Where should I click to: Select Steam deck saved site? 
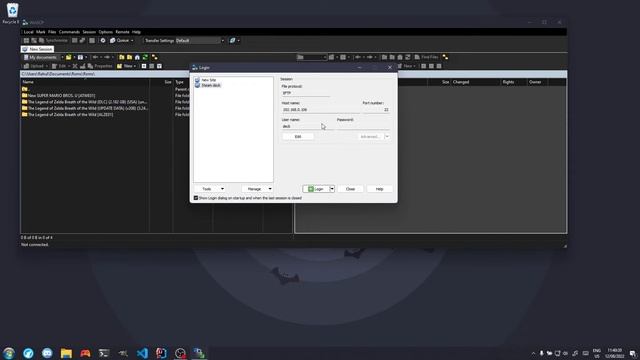point(208,85)
